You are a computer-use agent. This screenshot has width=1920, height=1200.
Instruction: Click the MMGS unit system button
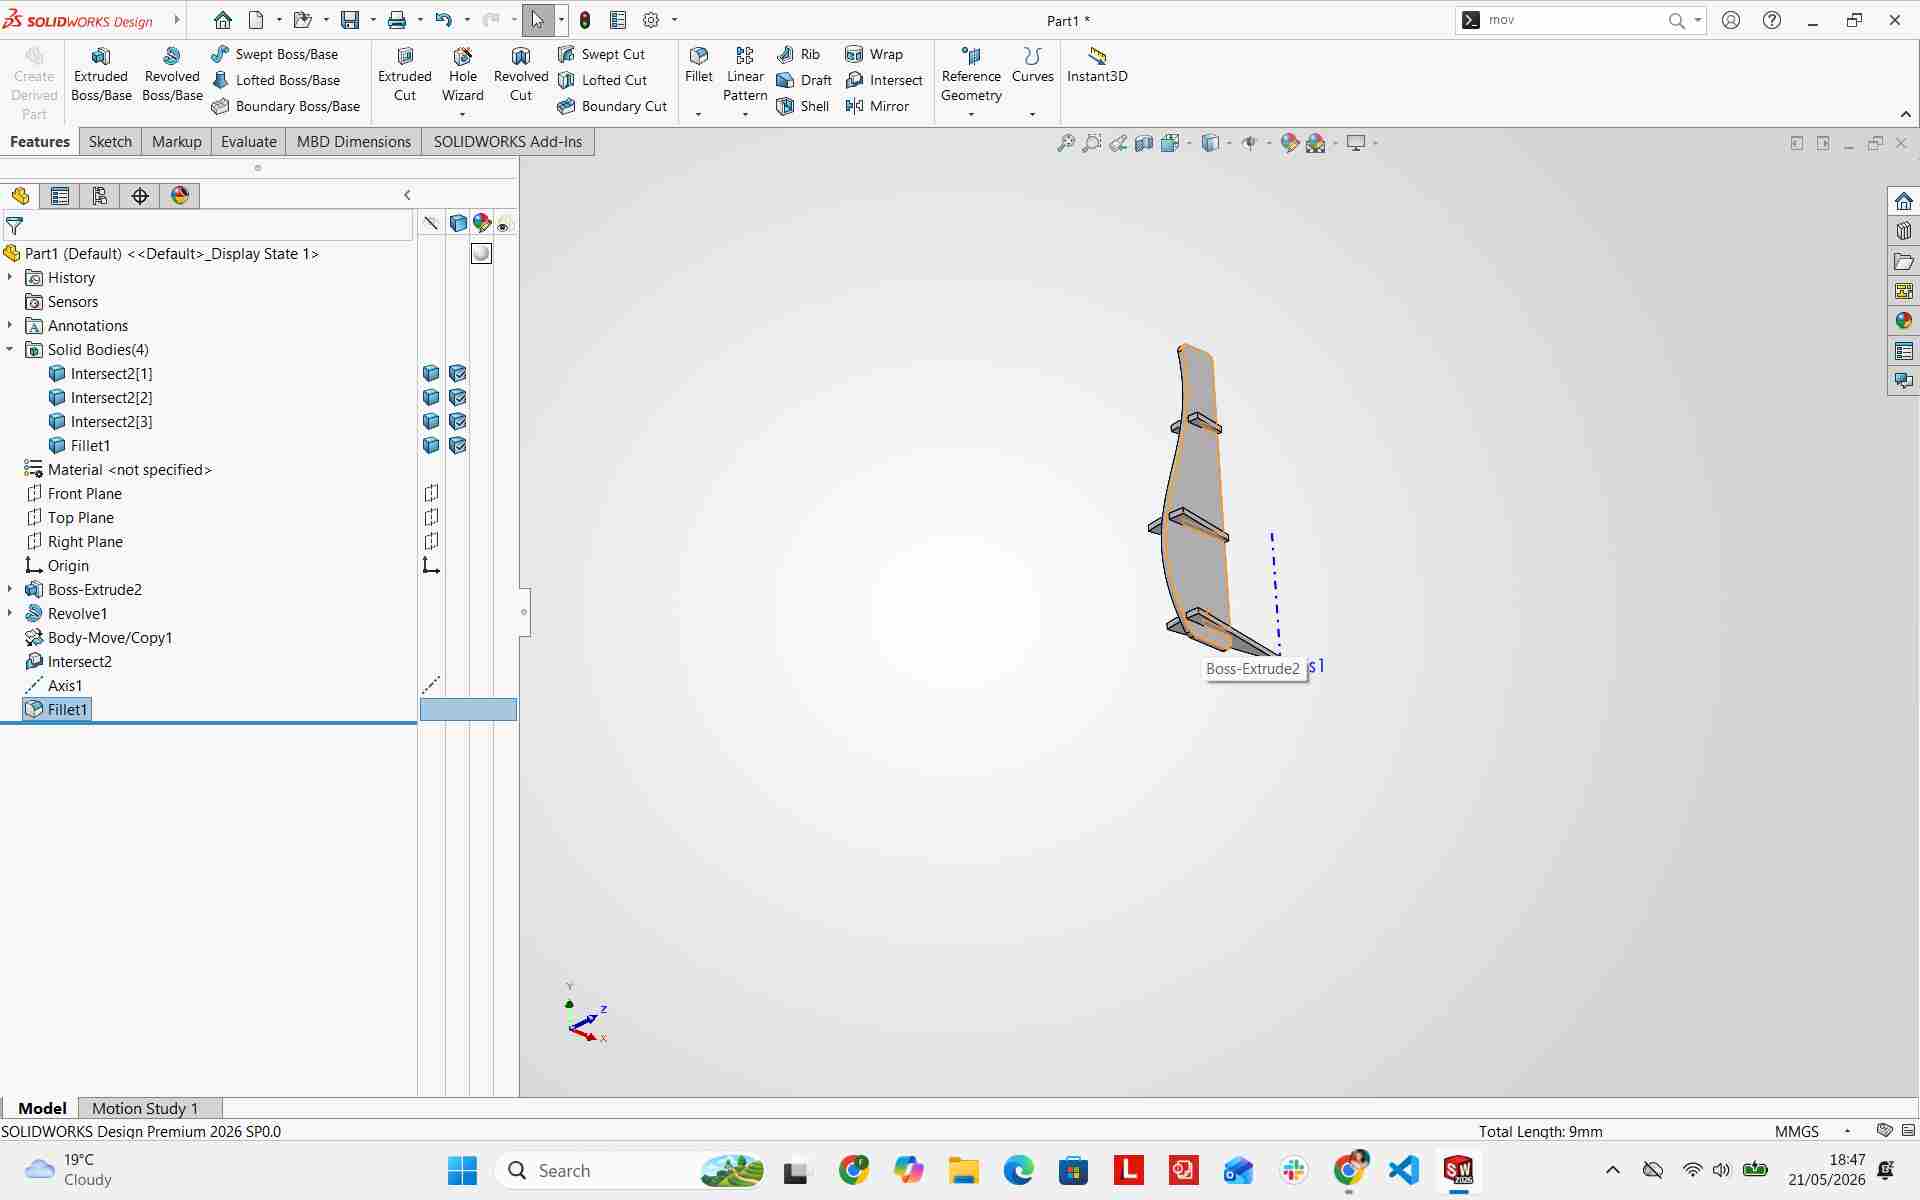(1797, 1131)
